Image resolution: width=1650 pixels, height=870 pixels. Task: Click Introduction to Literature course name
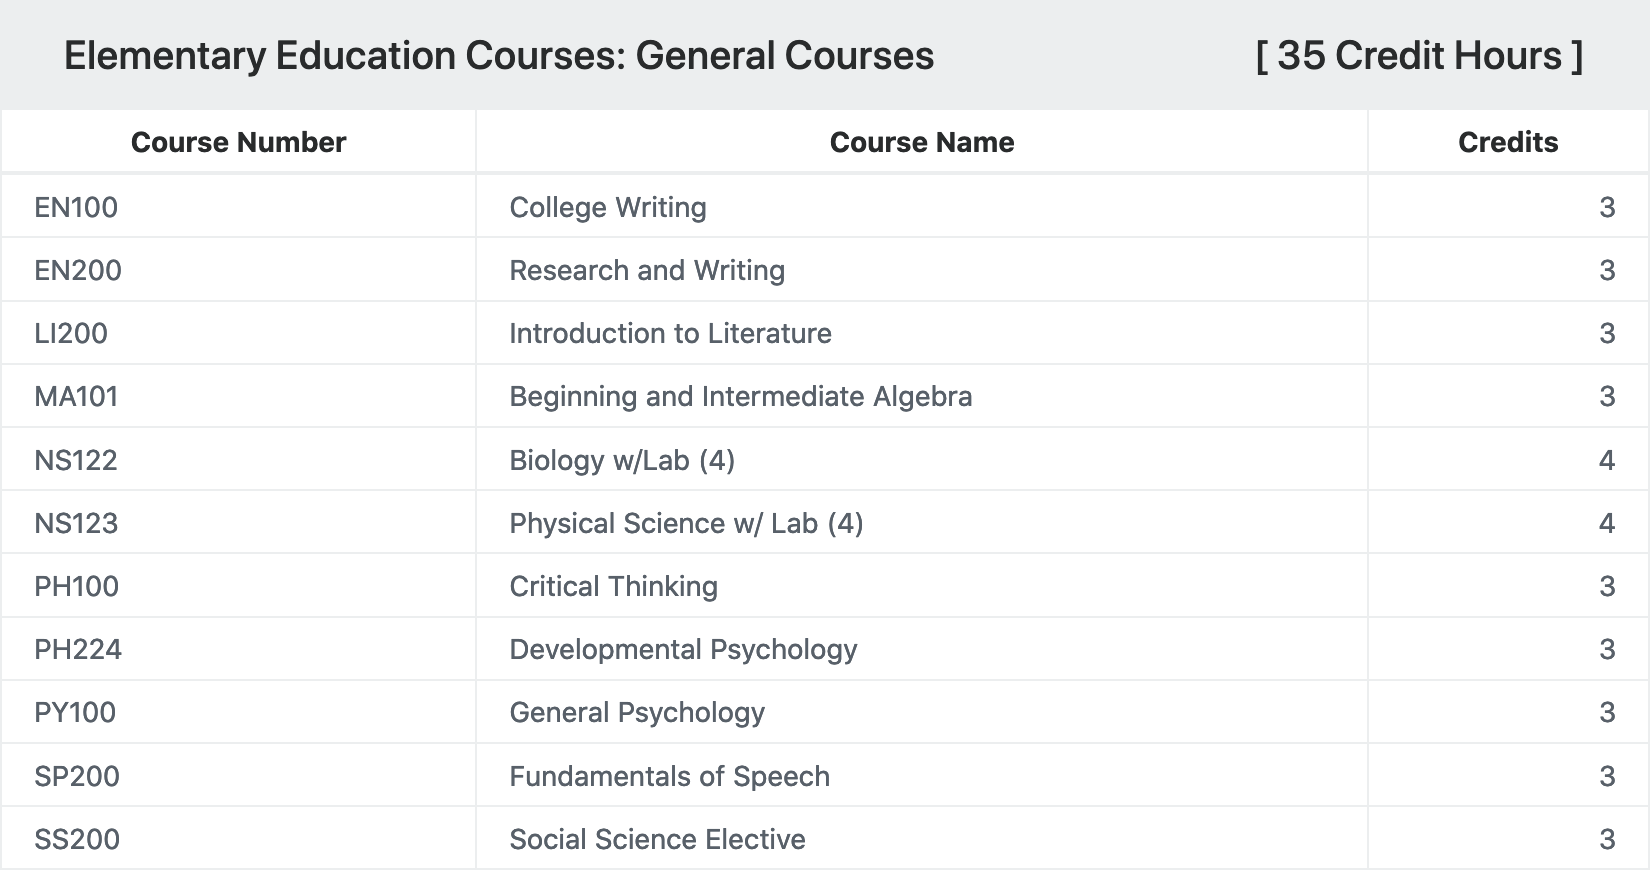[670, 333]
